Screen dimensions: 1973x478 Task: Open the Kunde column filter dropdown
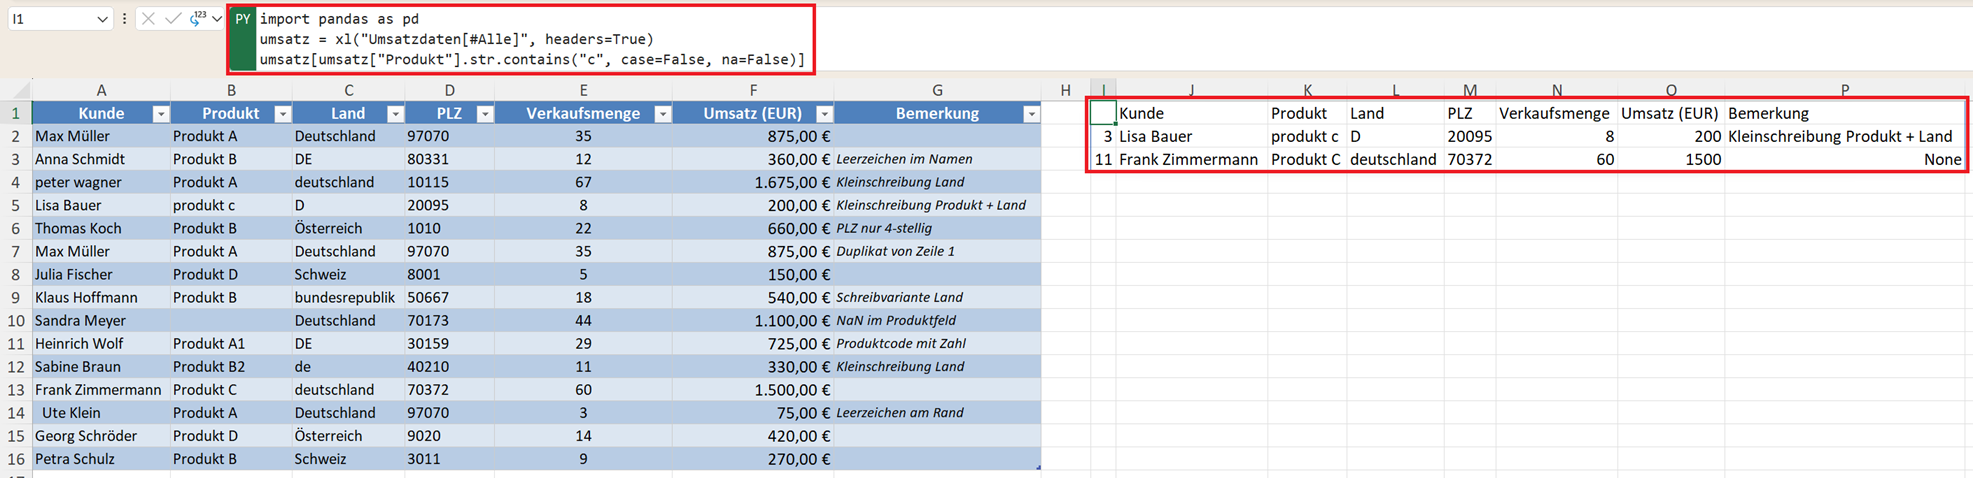160,114
